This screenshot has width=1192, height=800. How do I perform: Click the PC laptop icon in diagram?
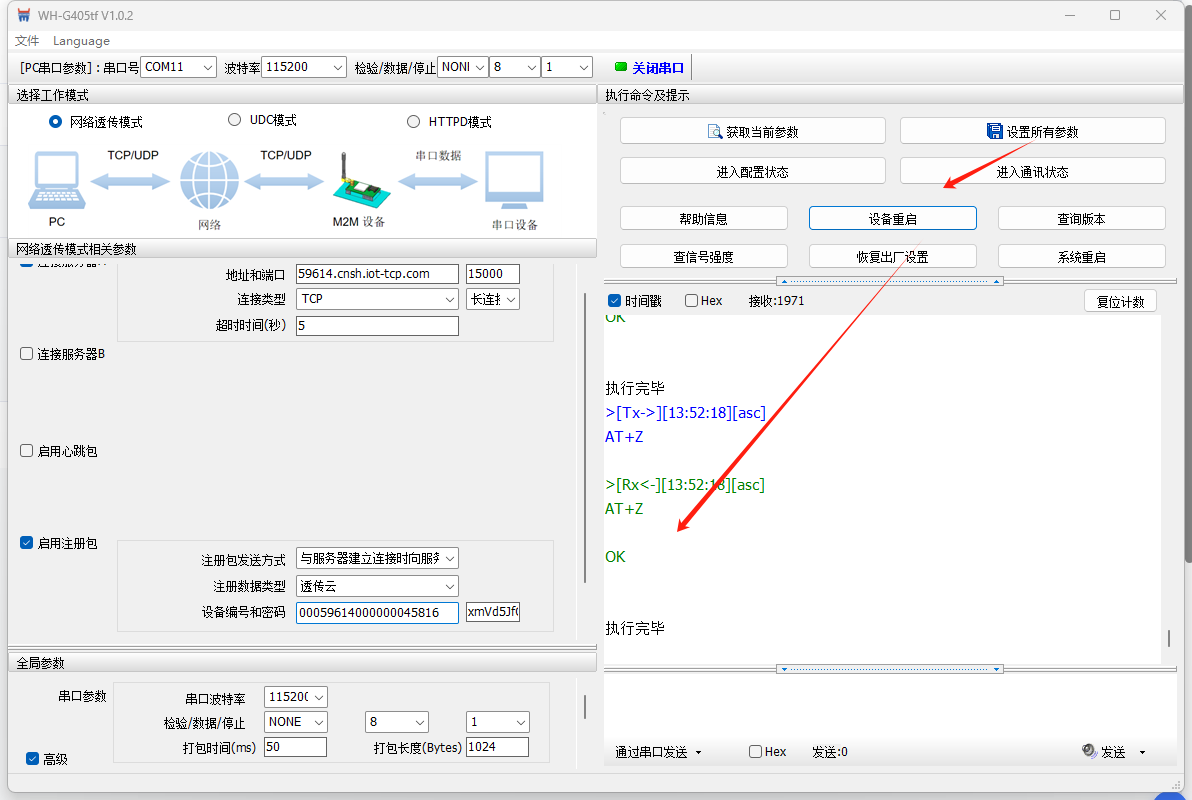point(56,181)
